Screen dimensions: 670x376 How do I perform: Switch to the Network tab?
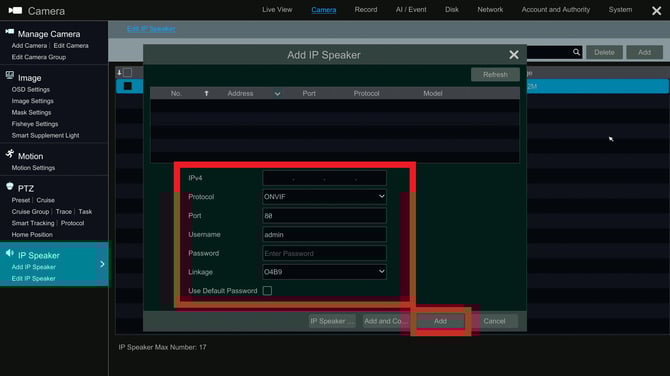(x=490, y=9)
